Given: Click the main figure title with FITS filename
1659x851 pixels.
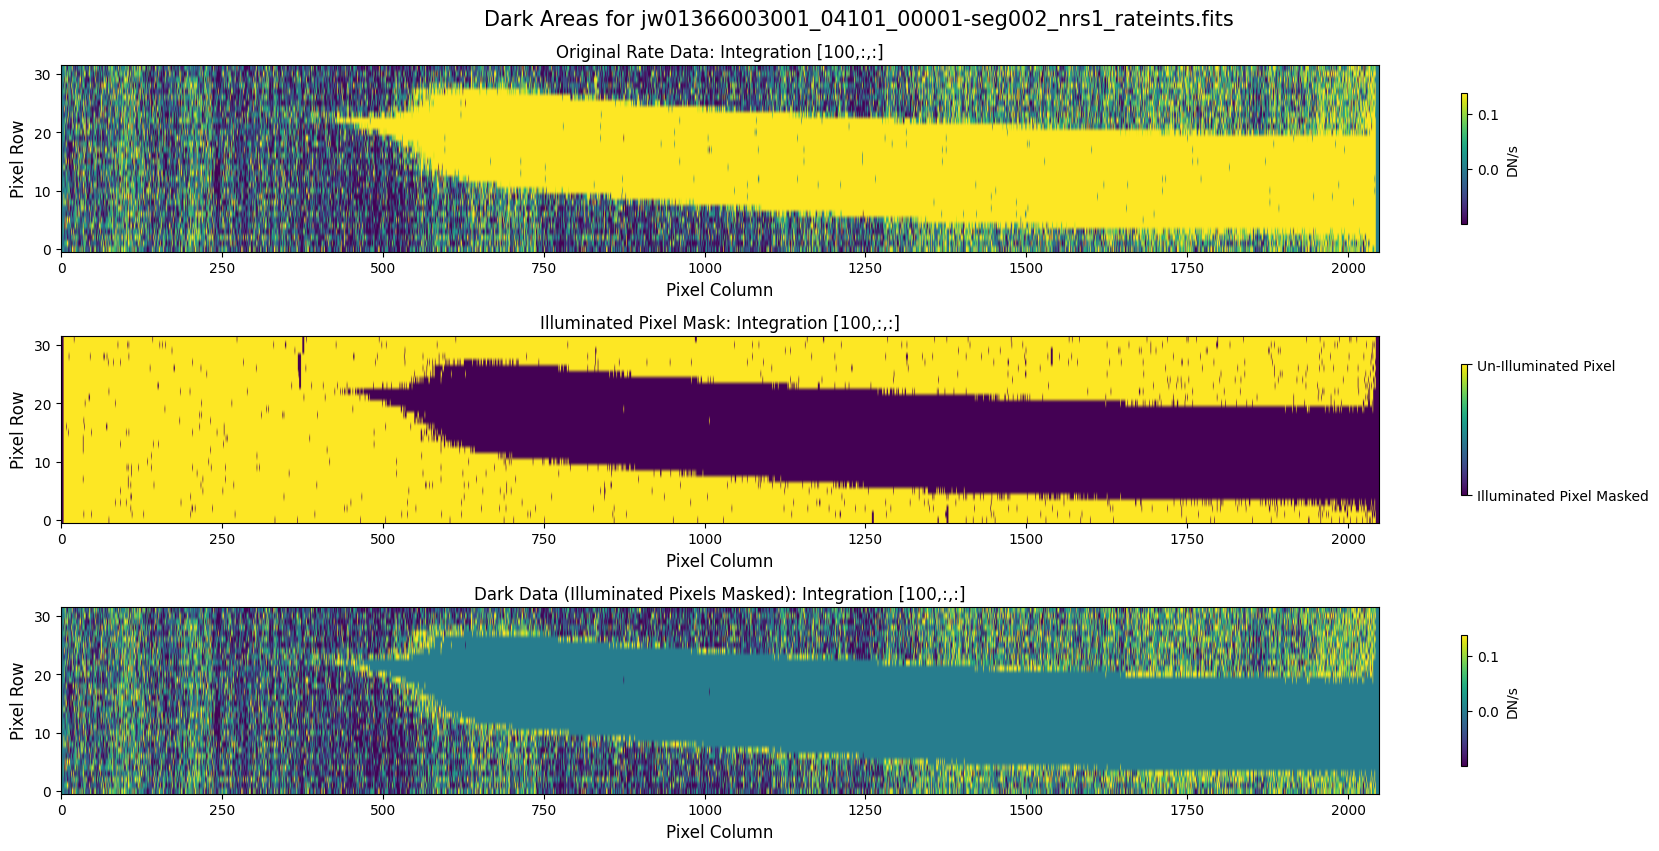Looking at the screenshot, I should coord(858,19).
